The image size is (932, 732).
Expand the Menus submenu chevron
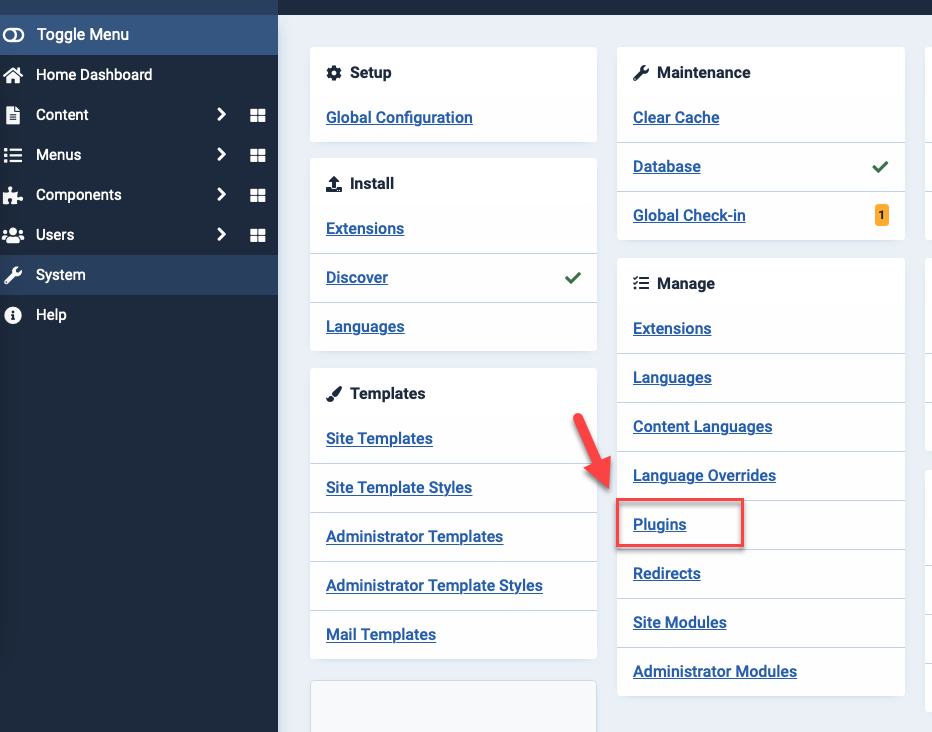click(221, 155)
